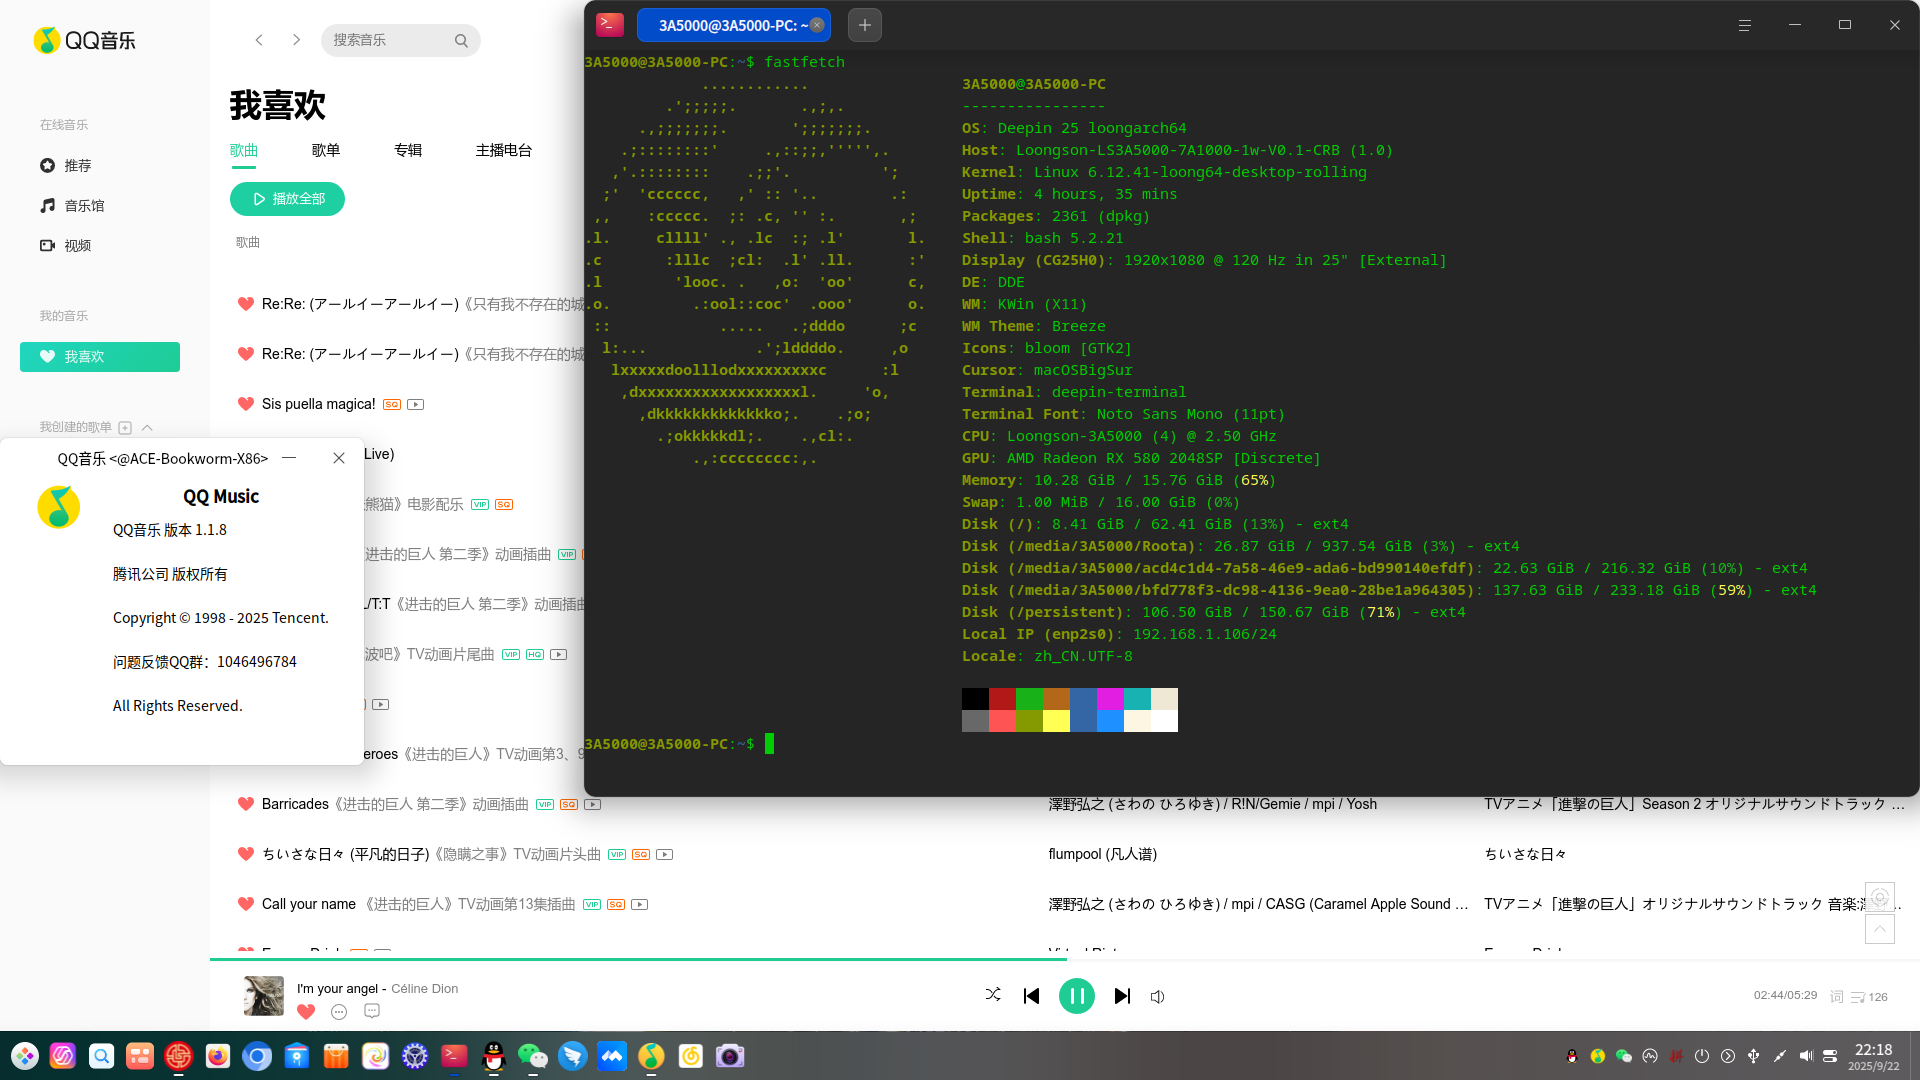Unlike the song Sis puella magica!
1920x1080 pixels.
(x=246, y=404)
